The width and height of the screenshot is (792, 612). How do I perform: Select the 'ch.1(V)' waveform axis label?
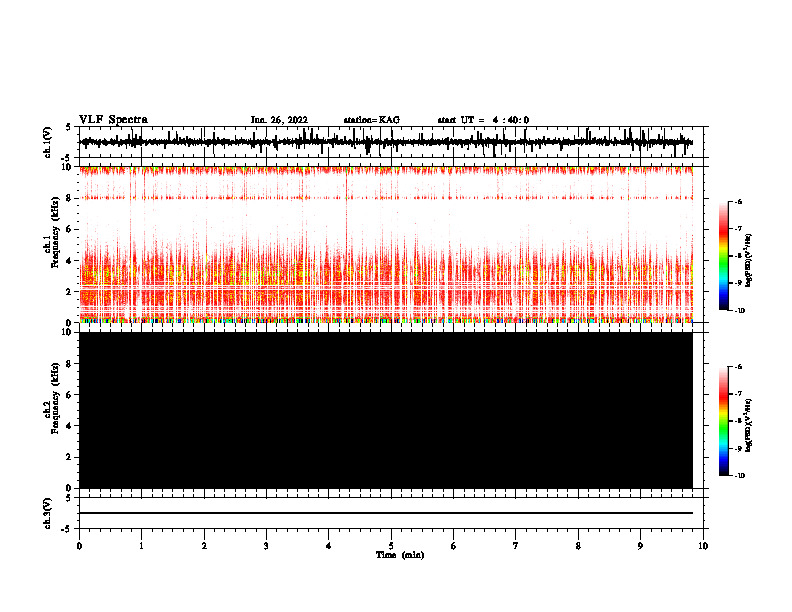(x=47, y=142)
